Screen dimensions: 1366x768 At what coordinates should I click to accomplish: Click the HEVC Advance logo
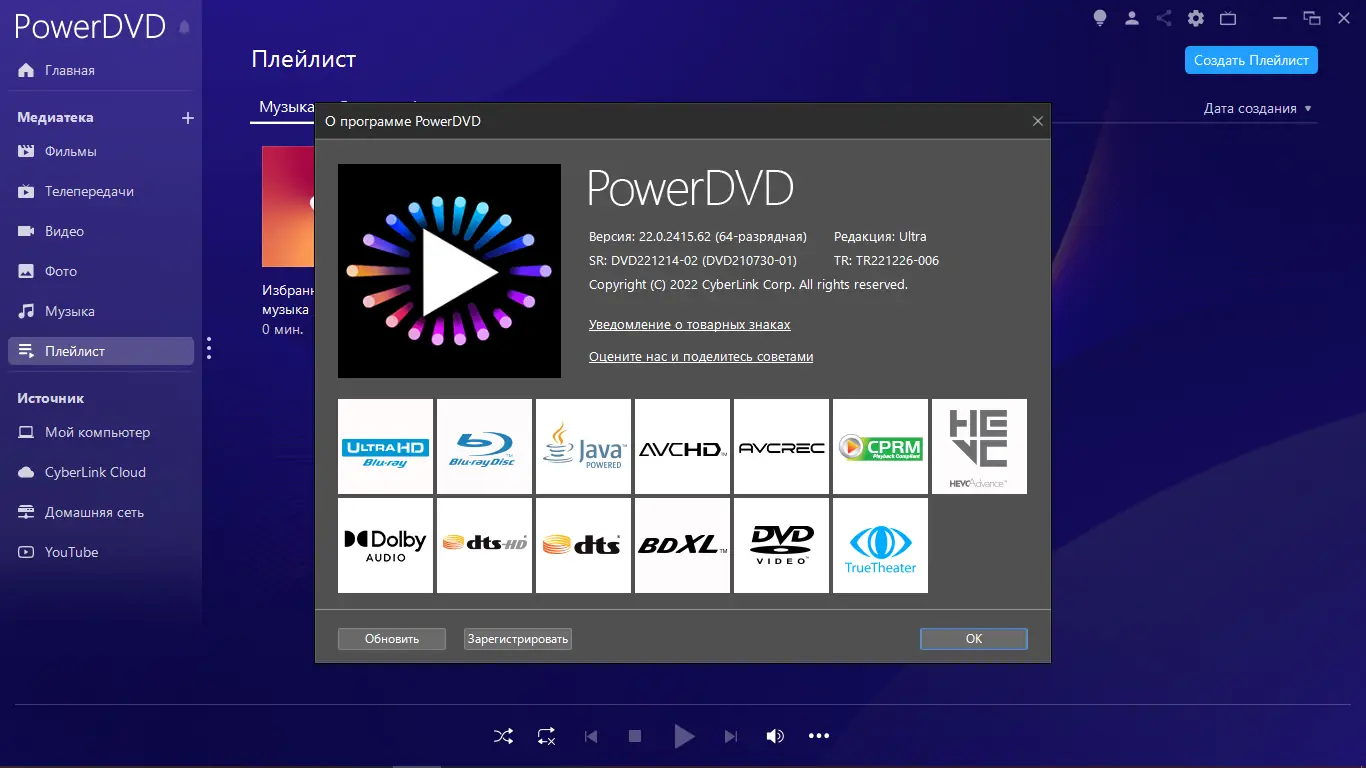tap(979, 446)
